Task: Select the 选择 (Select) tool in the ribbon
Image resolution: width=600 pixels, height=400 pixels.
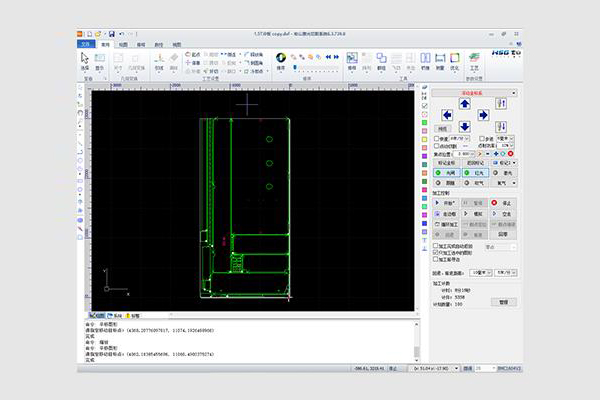Action: pyautogui.click(x=85, y=61)
